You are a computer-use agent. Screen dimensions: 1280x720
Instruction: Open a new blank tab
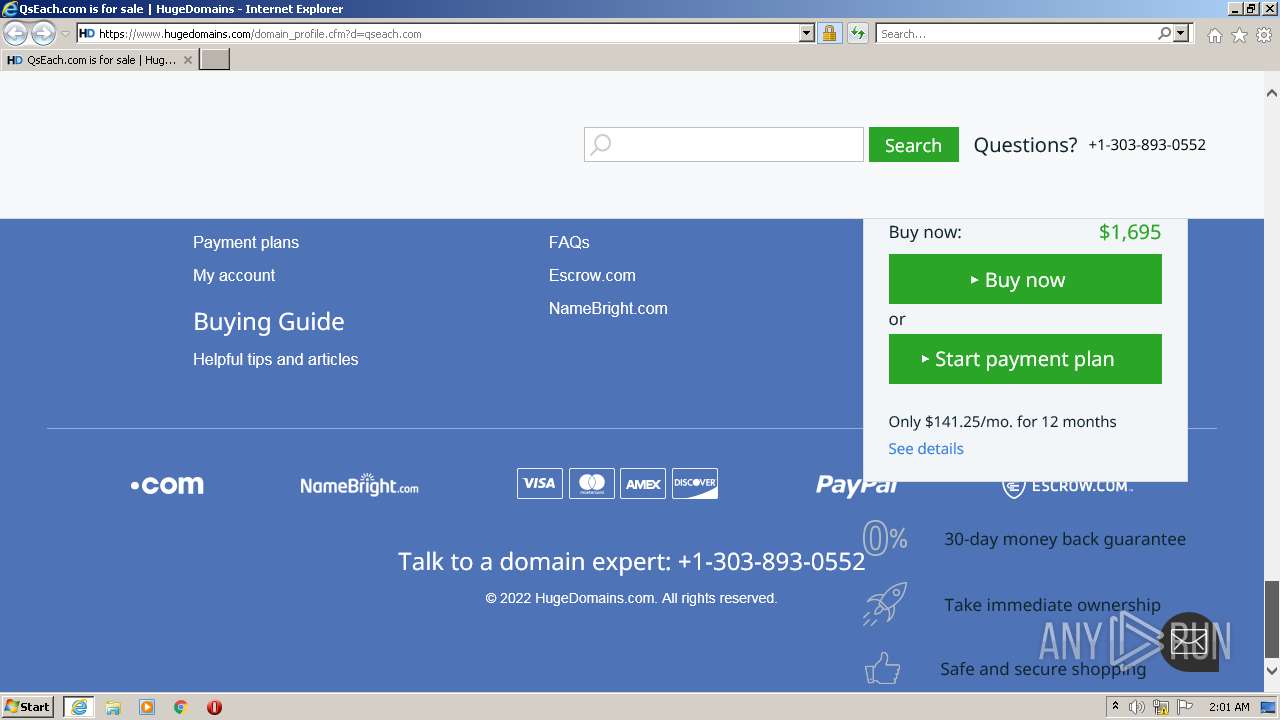point(215,60)
